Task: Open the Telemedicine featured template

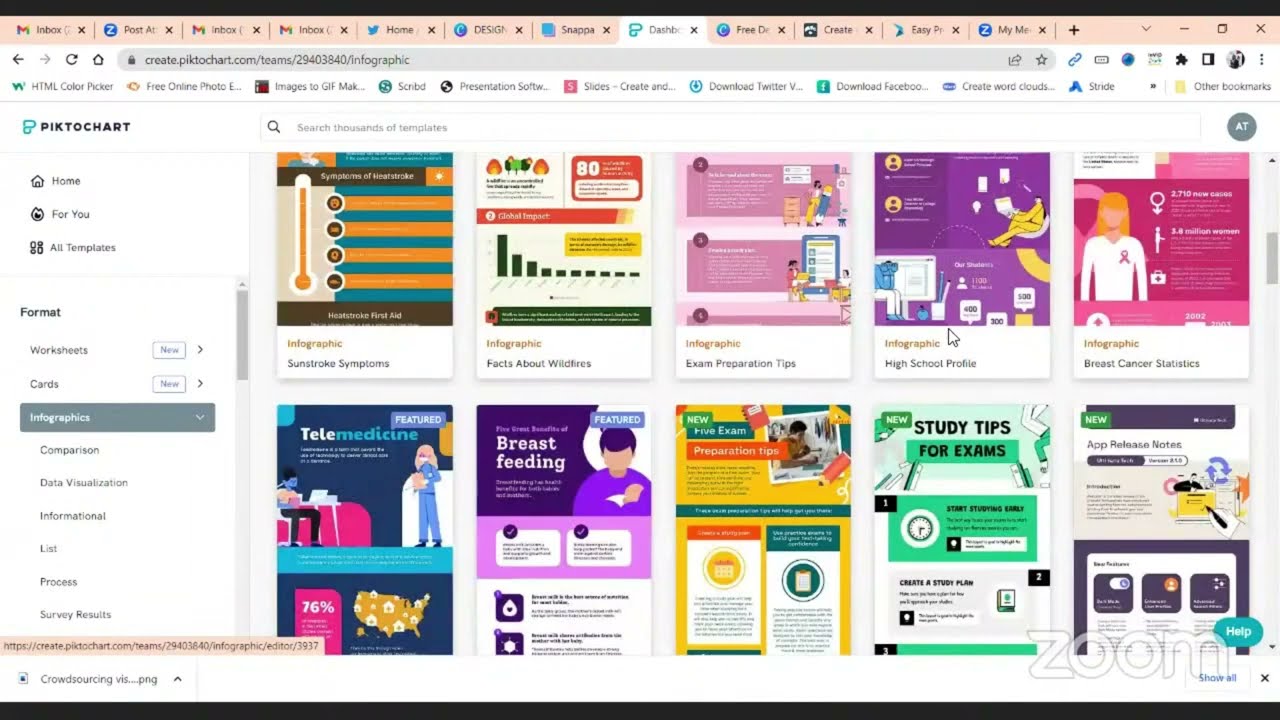Action: [x=365, y=530]
